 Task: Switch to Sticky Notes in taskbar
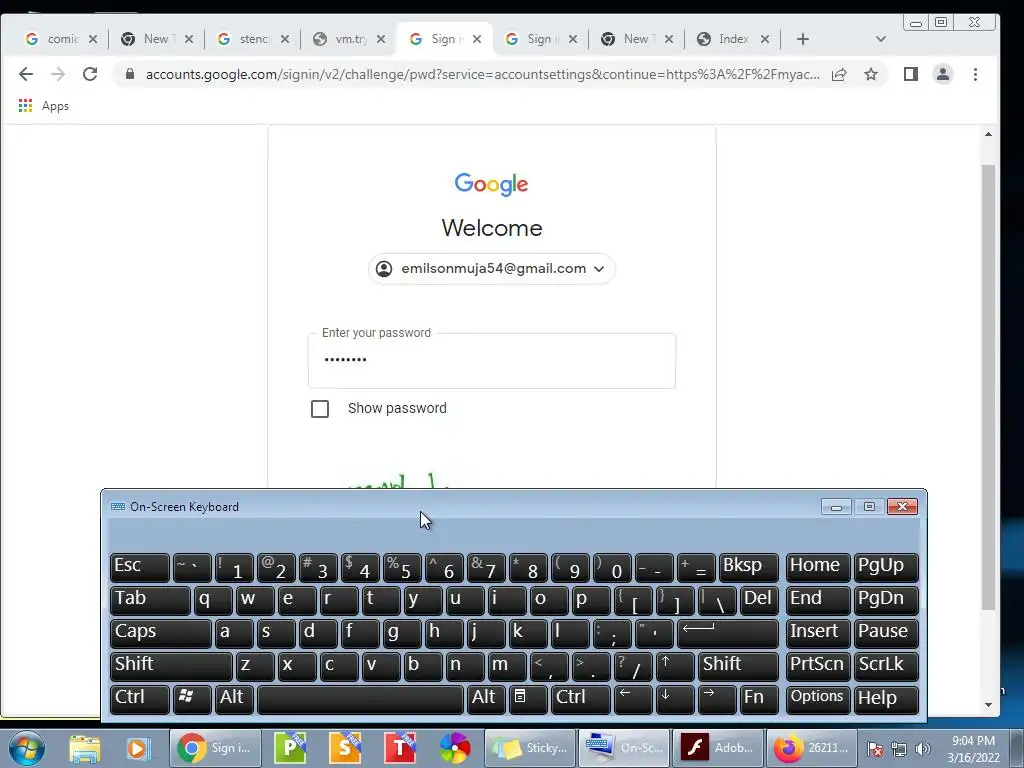[530, 748]
